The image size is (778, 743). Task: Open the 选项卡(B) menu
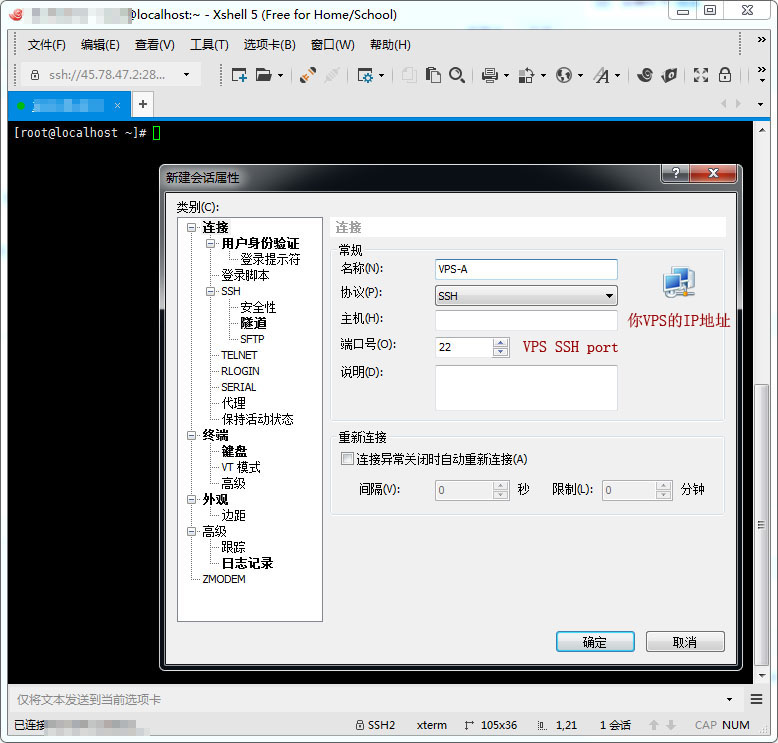click(x=269, y=45)
